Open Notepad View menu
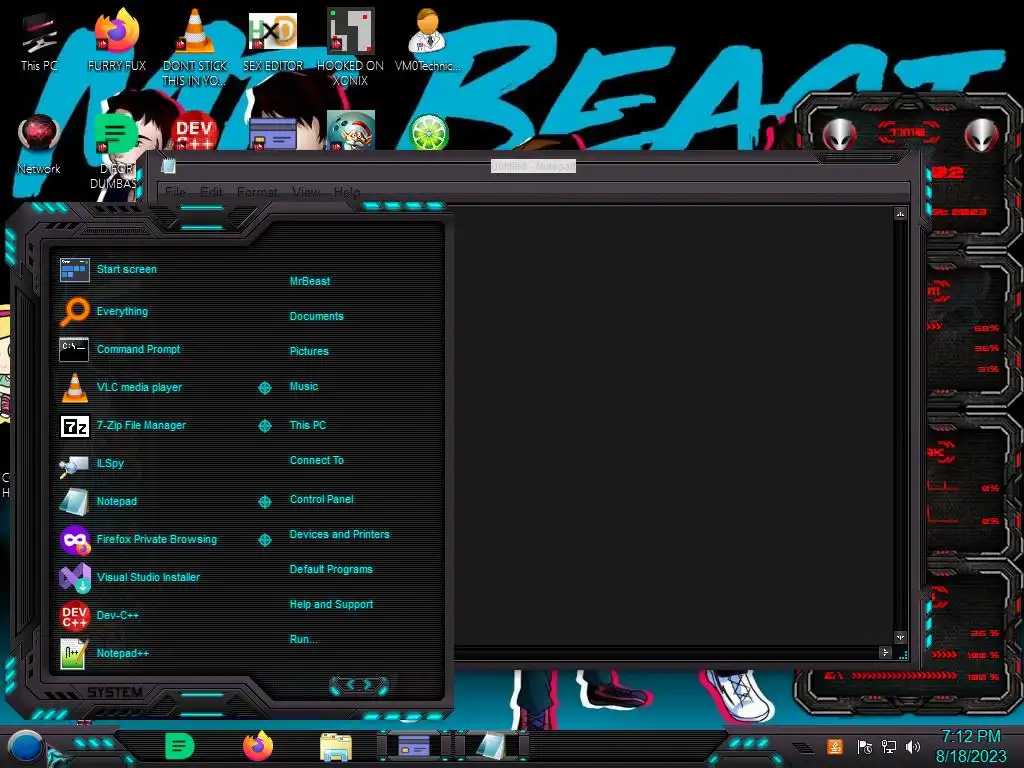1024x768 pixels. pos(306,192)
